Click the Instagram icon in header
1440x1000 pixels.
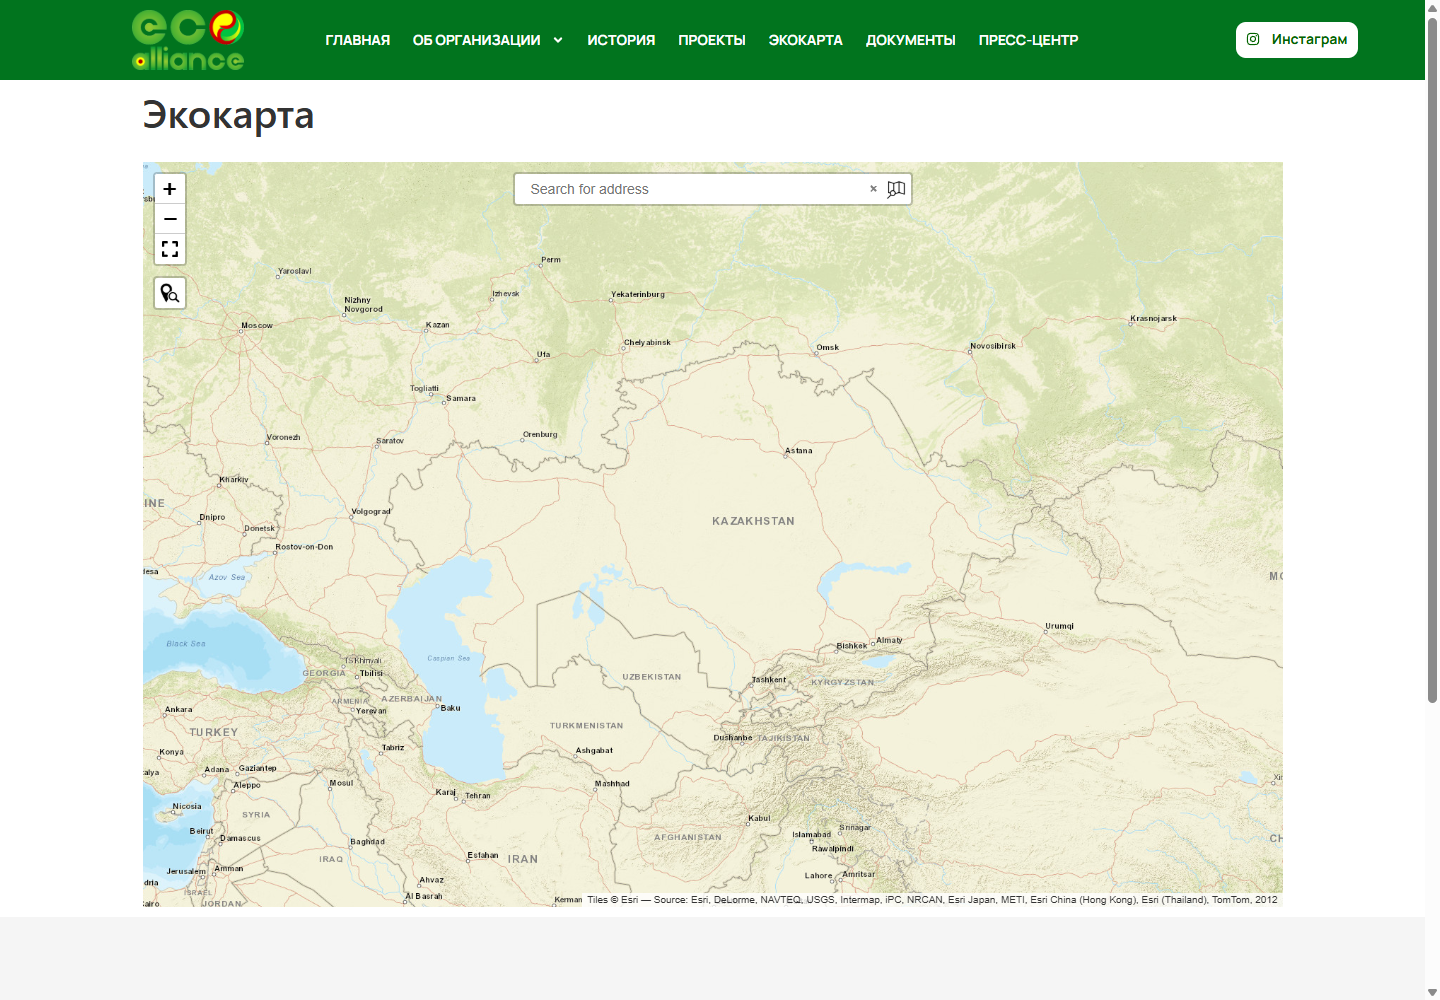point(1253,39)
